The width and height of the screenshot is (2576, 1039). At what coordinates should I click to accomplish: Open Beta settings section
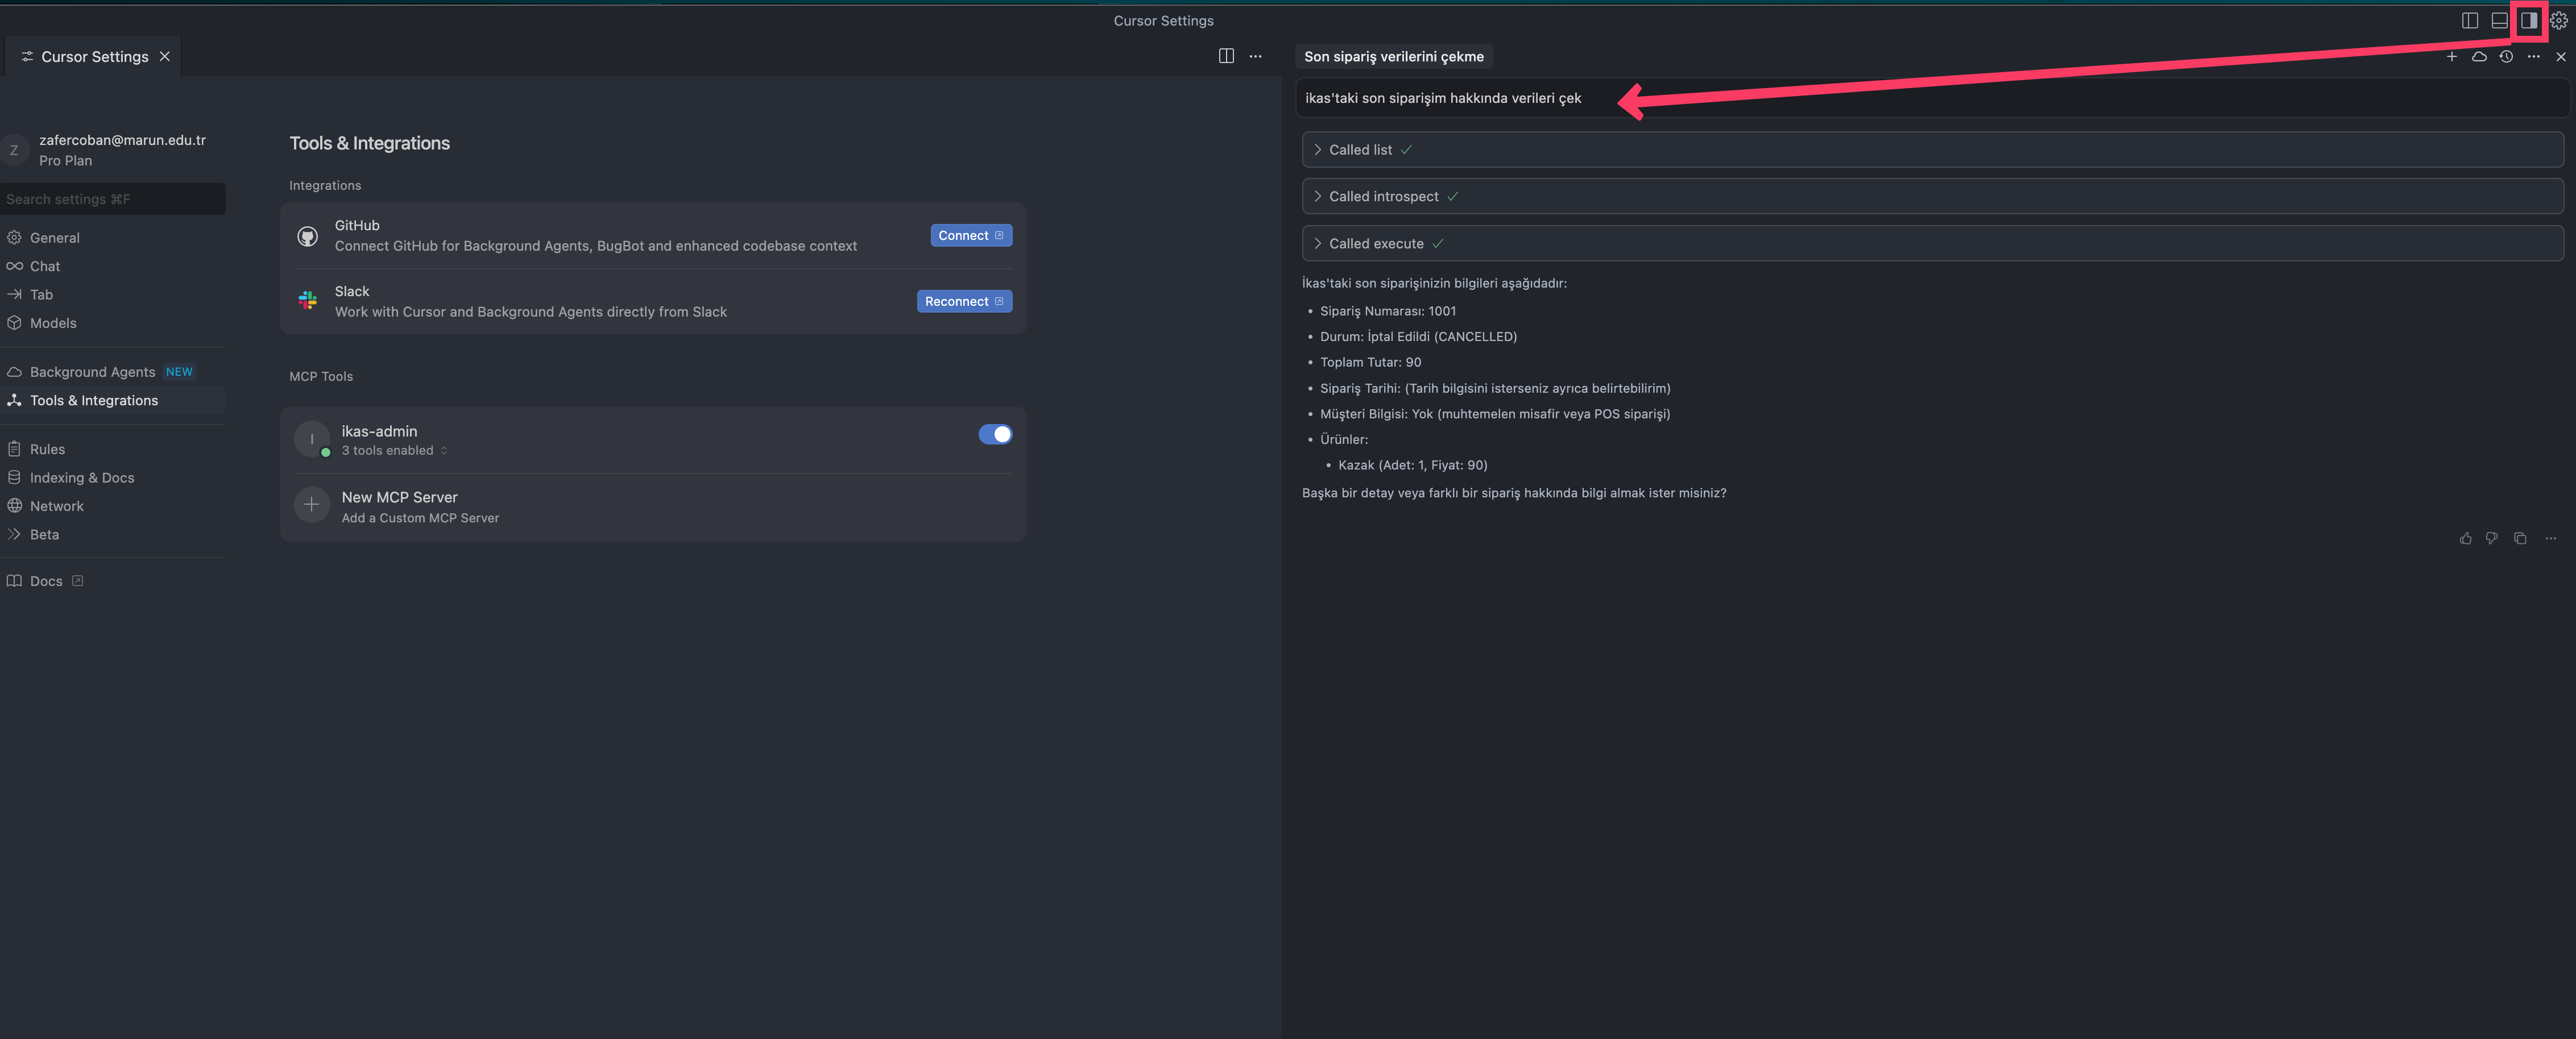112,535
